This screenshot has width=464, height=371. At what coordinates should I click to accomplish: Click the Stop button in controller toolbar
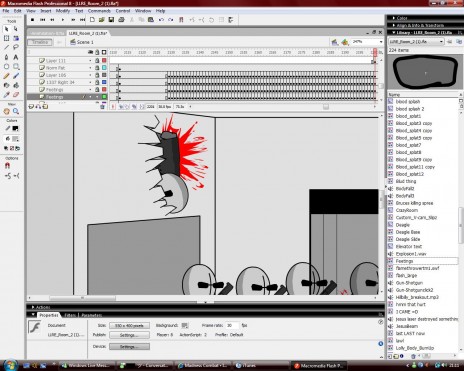32,20
